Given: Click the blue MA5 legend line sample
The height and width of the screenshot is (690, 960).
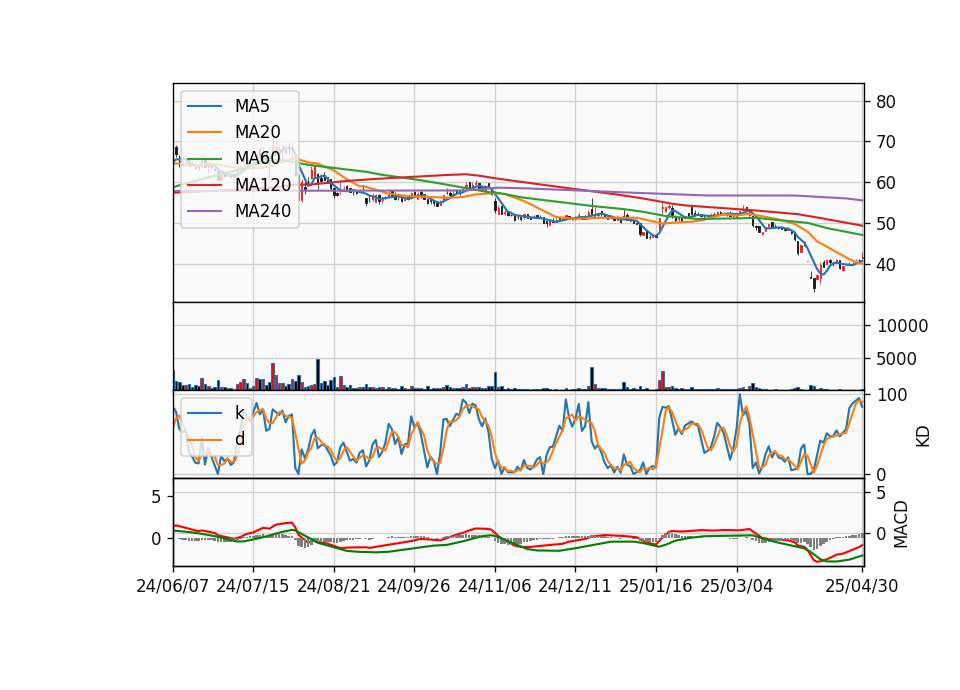Looking at the screenshot, I should 204,107.
